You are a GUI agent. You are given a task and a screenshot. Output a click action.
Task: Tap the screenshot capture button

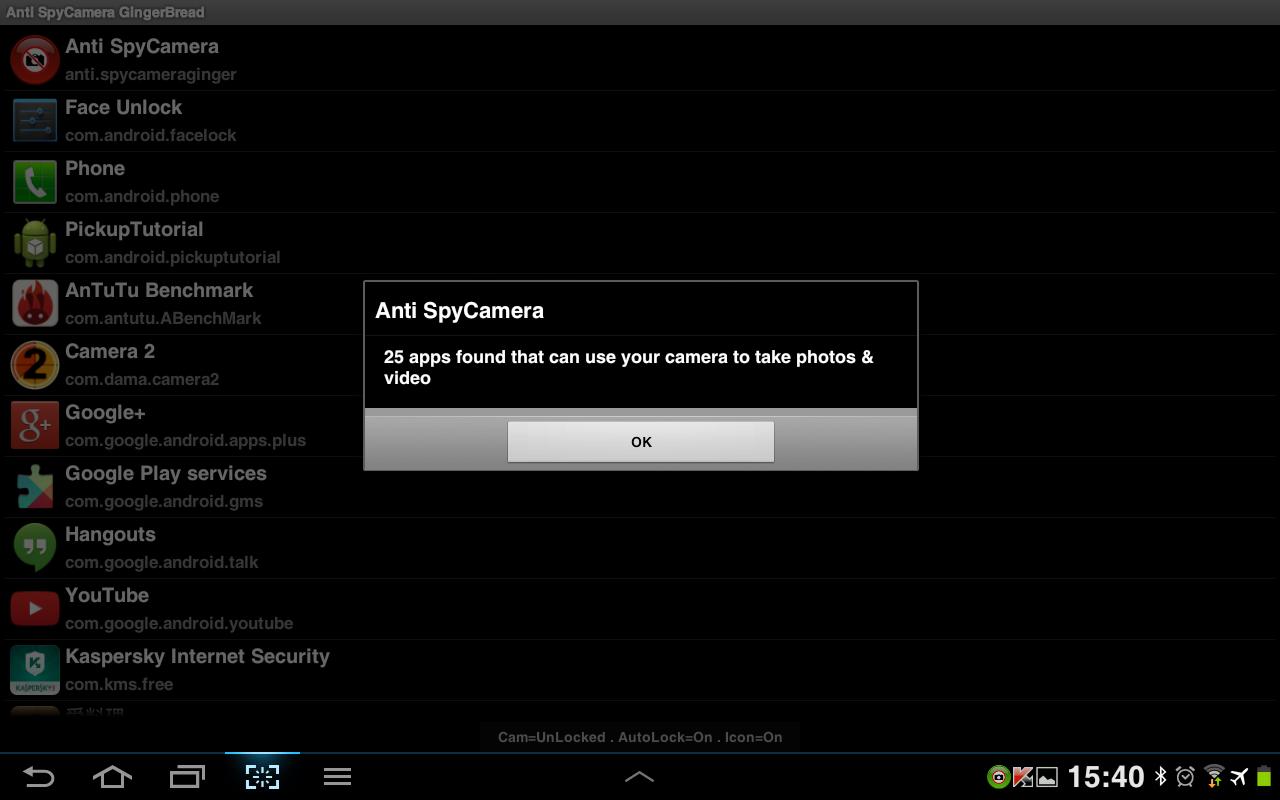pos(262,777)
